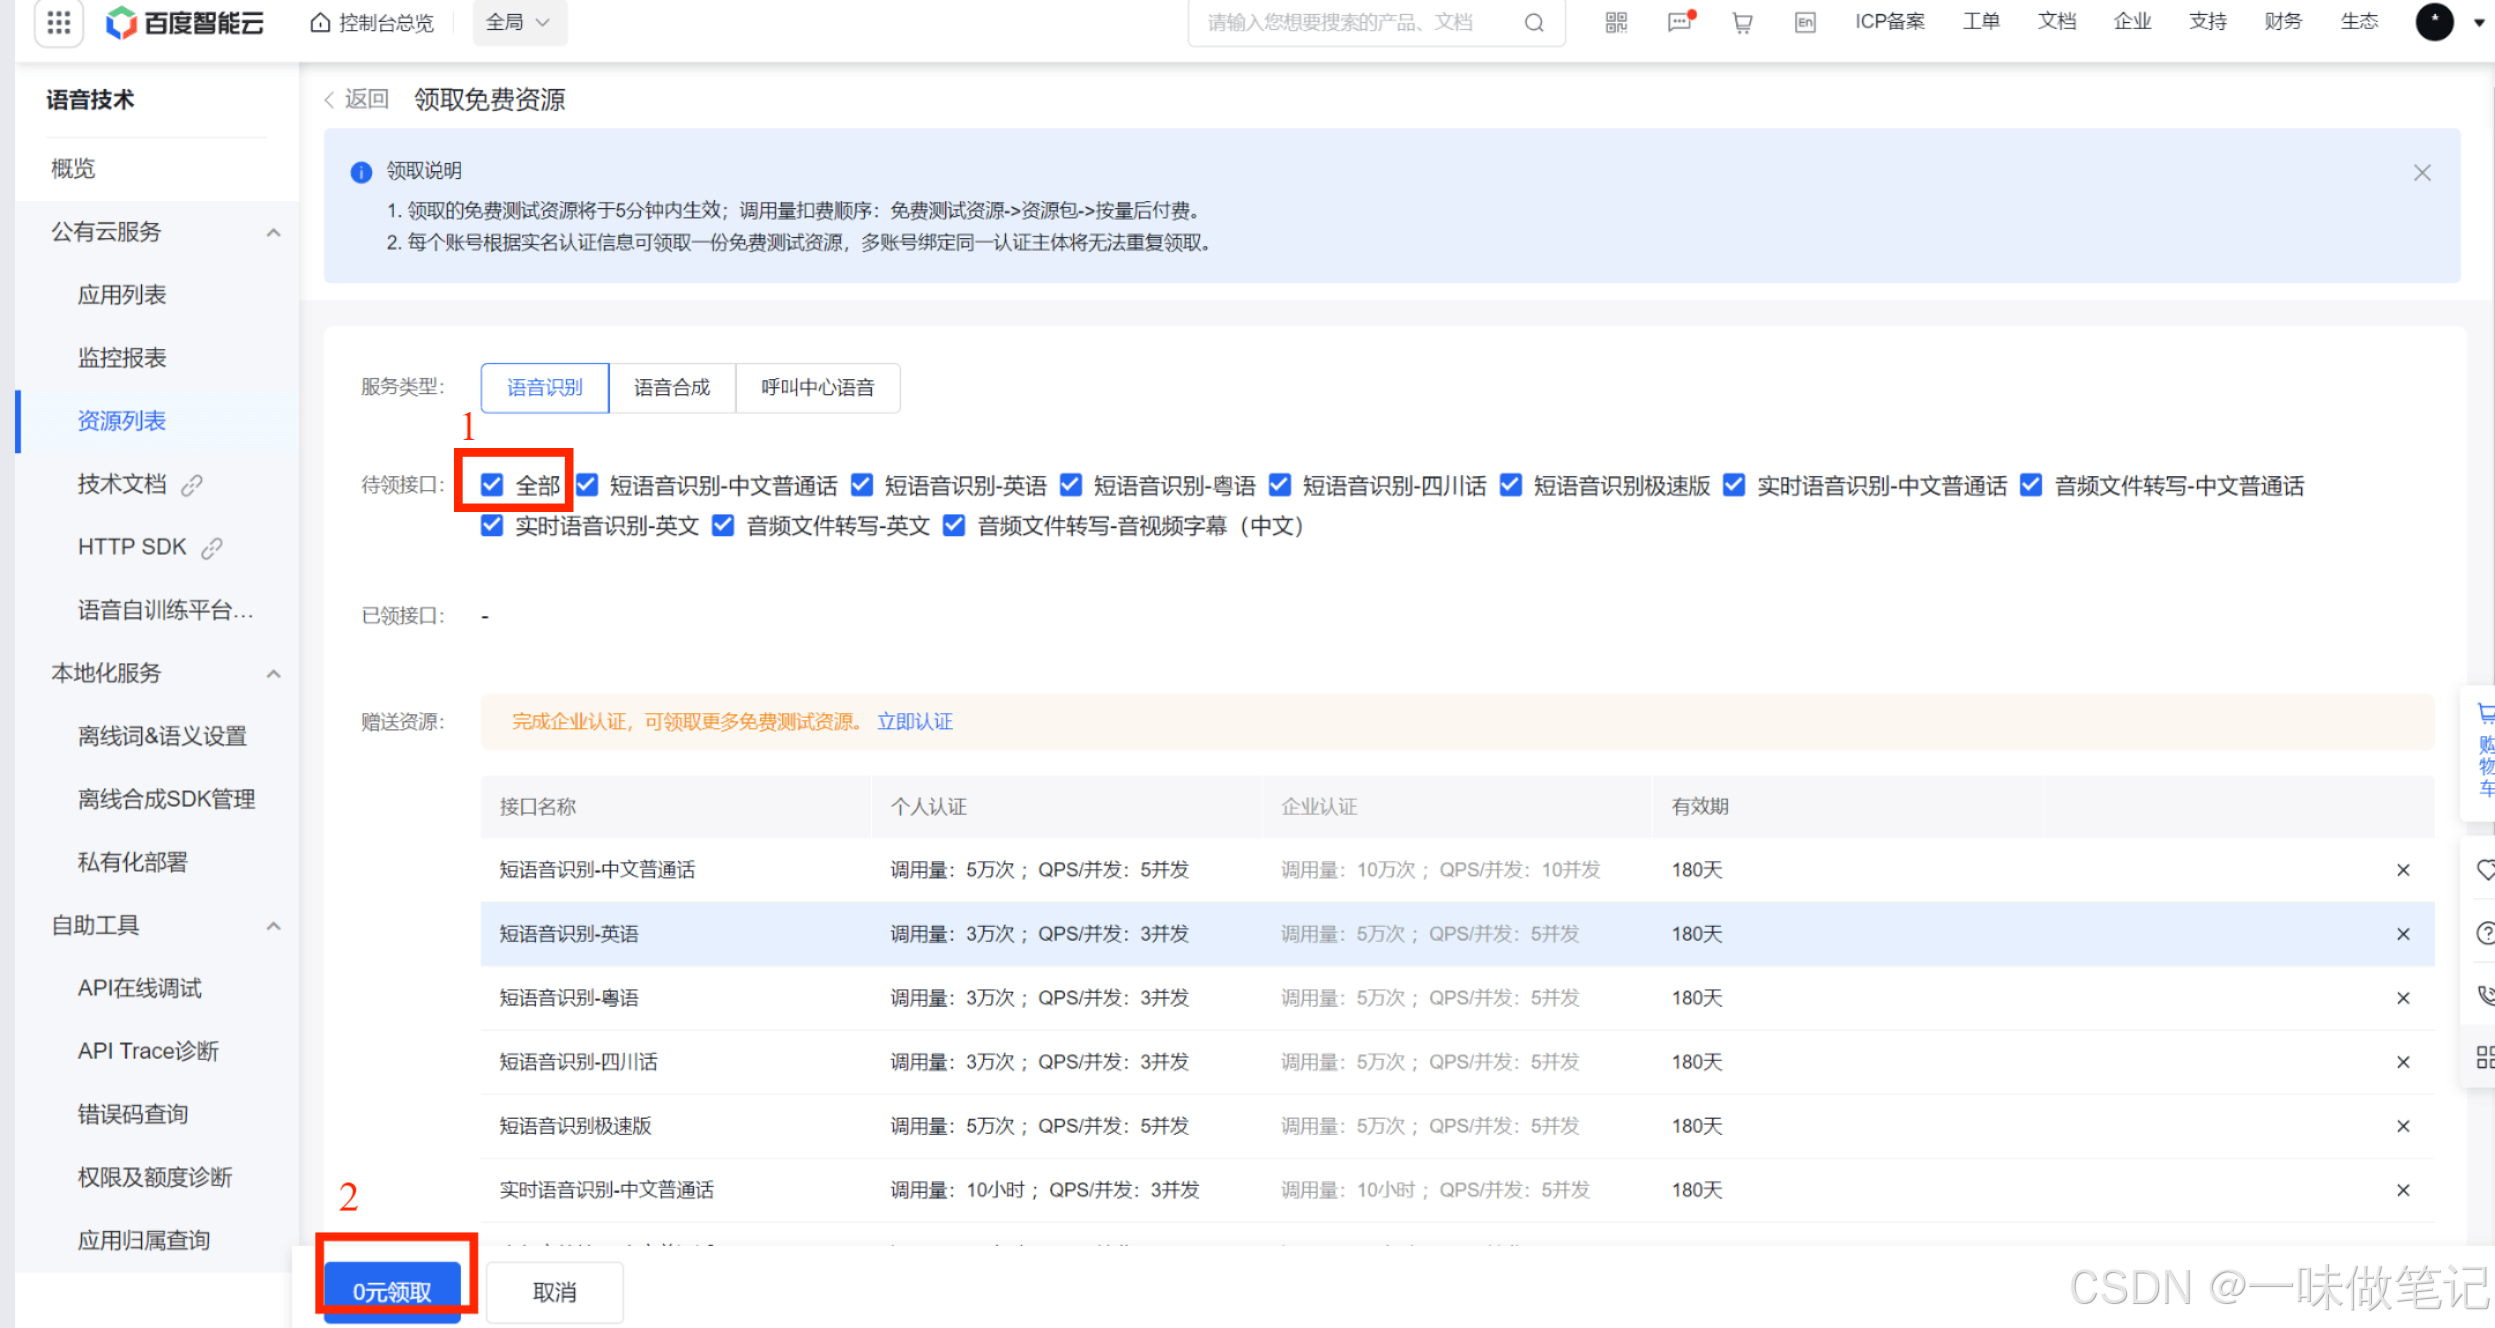Switch to the 语音合成 service tab

[x=672, y=388]
